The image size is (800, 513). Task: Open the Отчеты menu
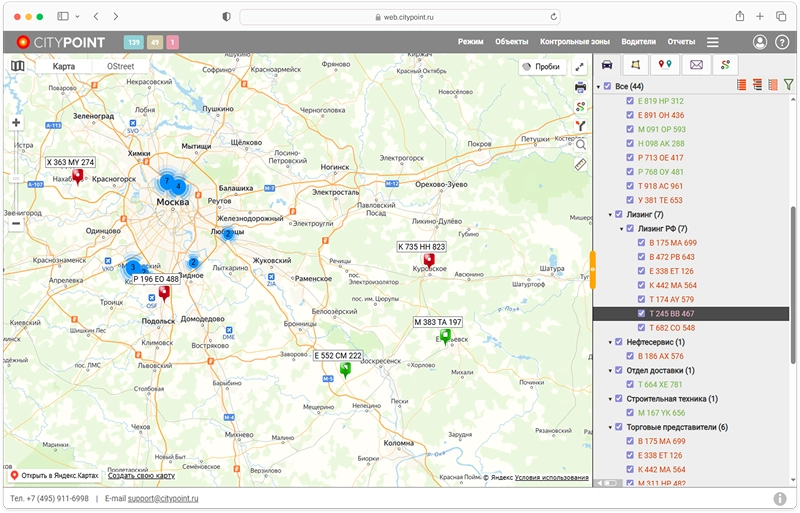[x=681, y=42]
